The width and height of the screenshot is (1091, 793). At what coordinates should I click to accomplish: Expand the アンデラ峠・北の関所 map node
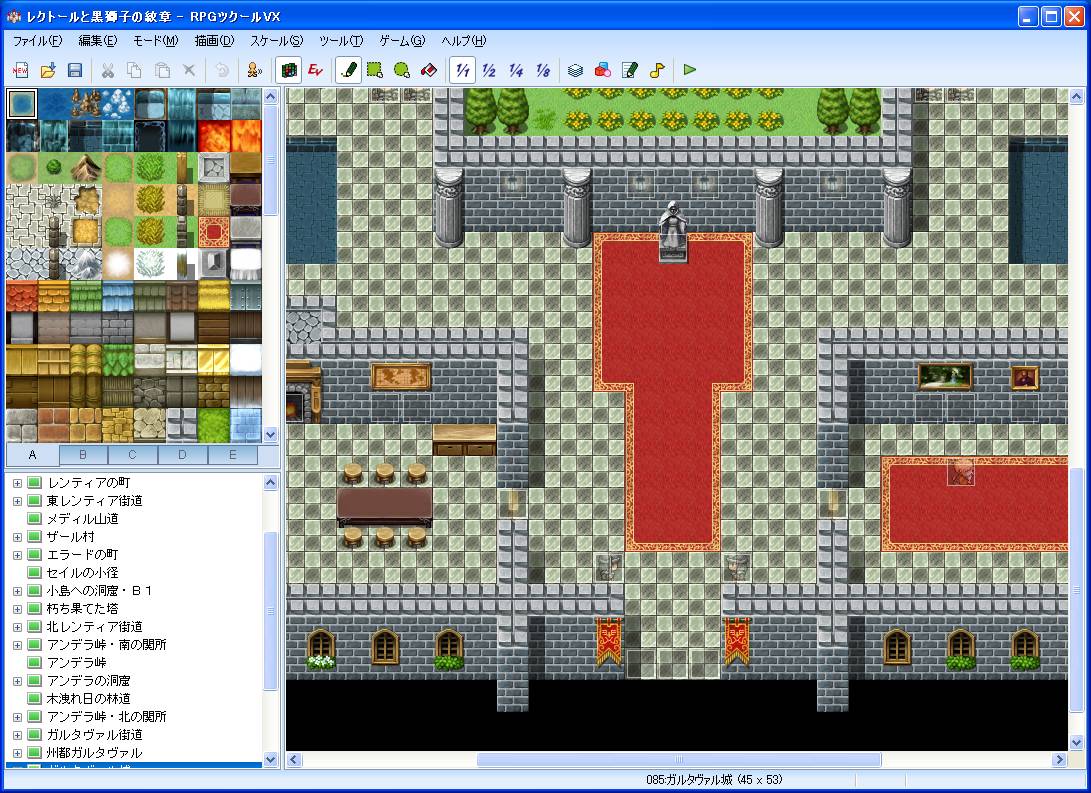pyautogui.click(x=17, y=717)
